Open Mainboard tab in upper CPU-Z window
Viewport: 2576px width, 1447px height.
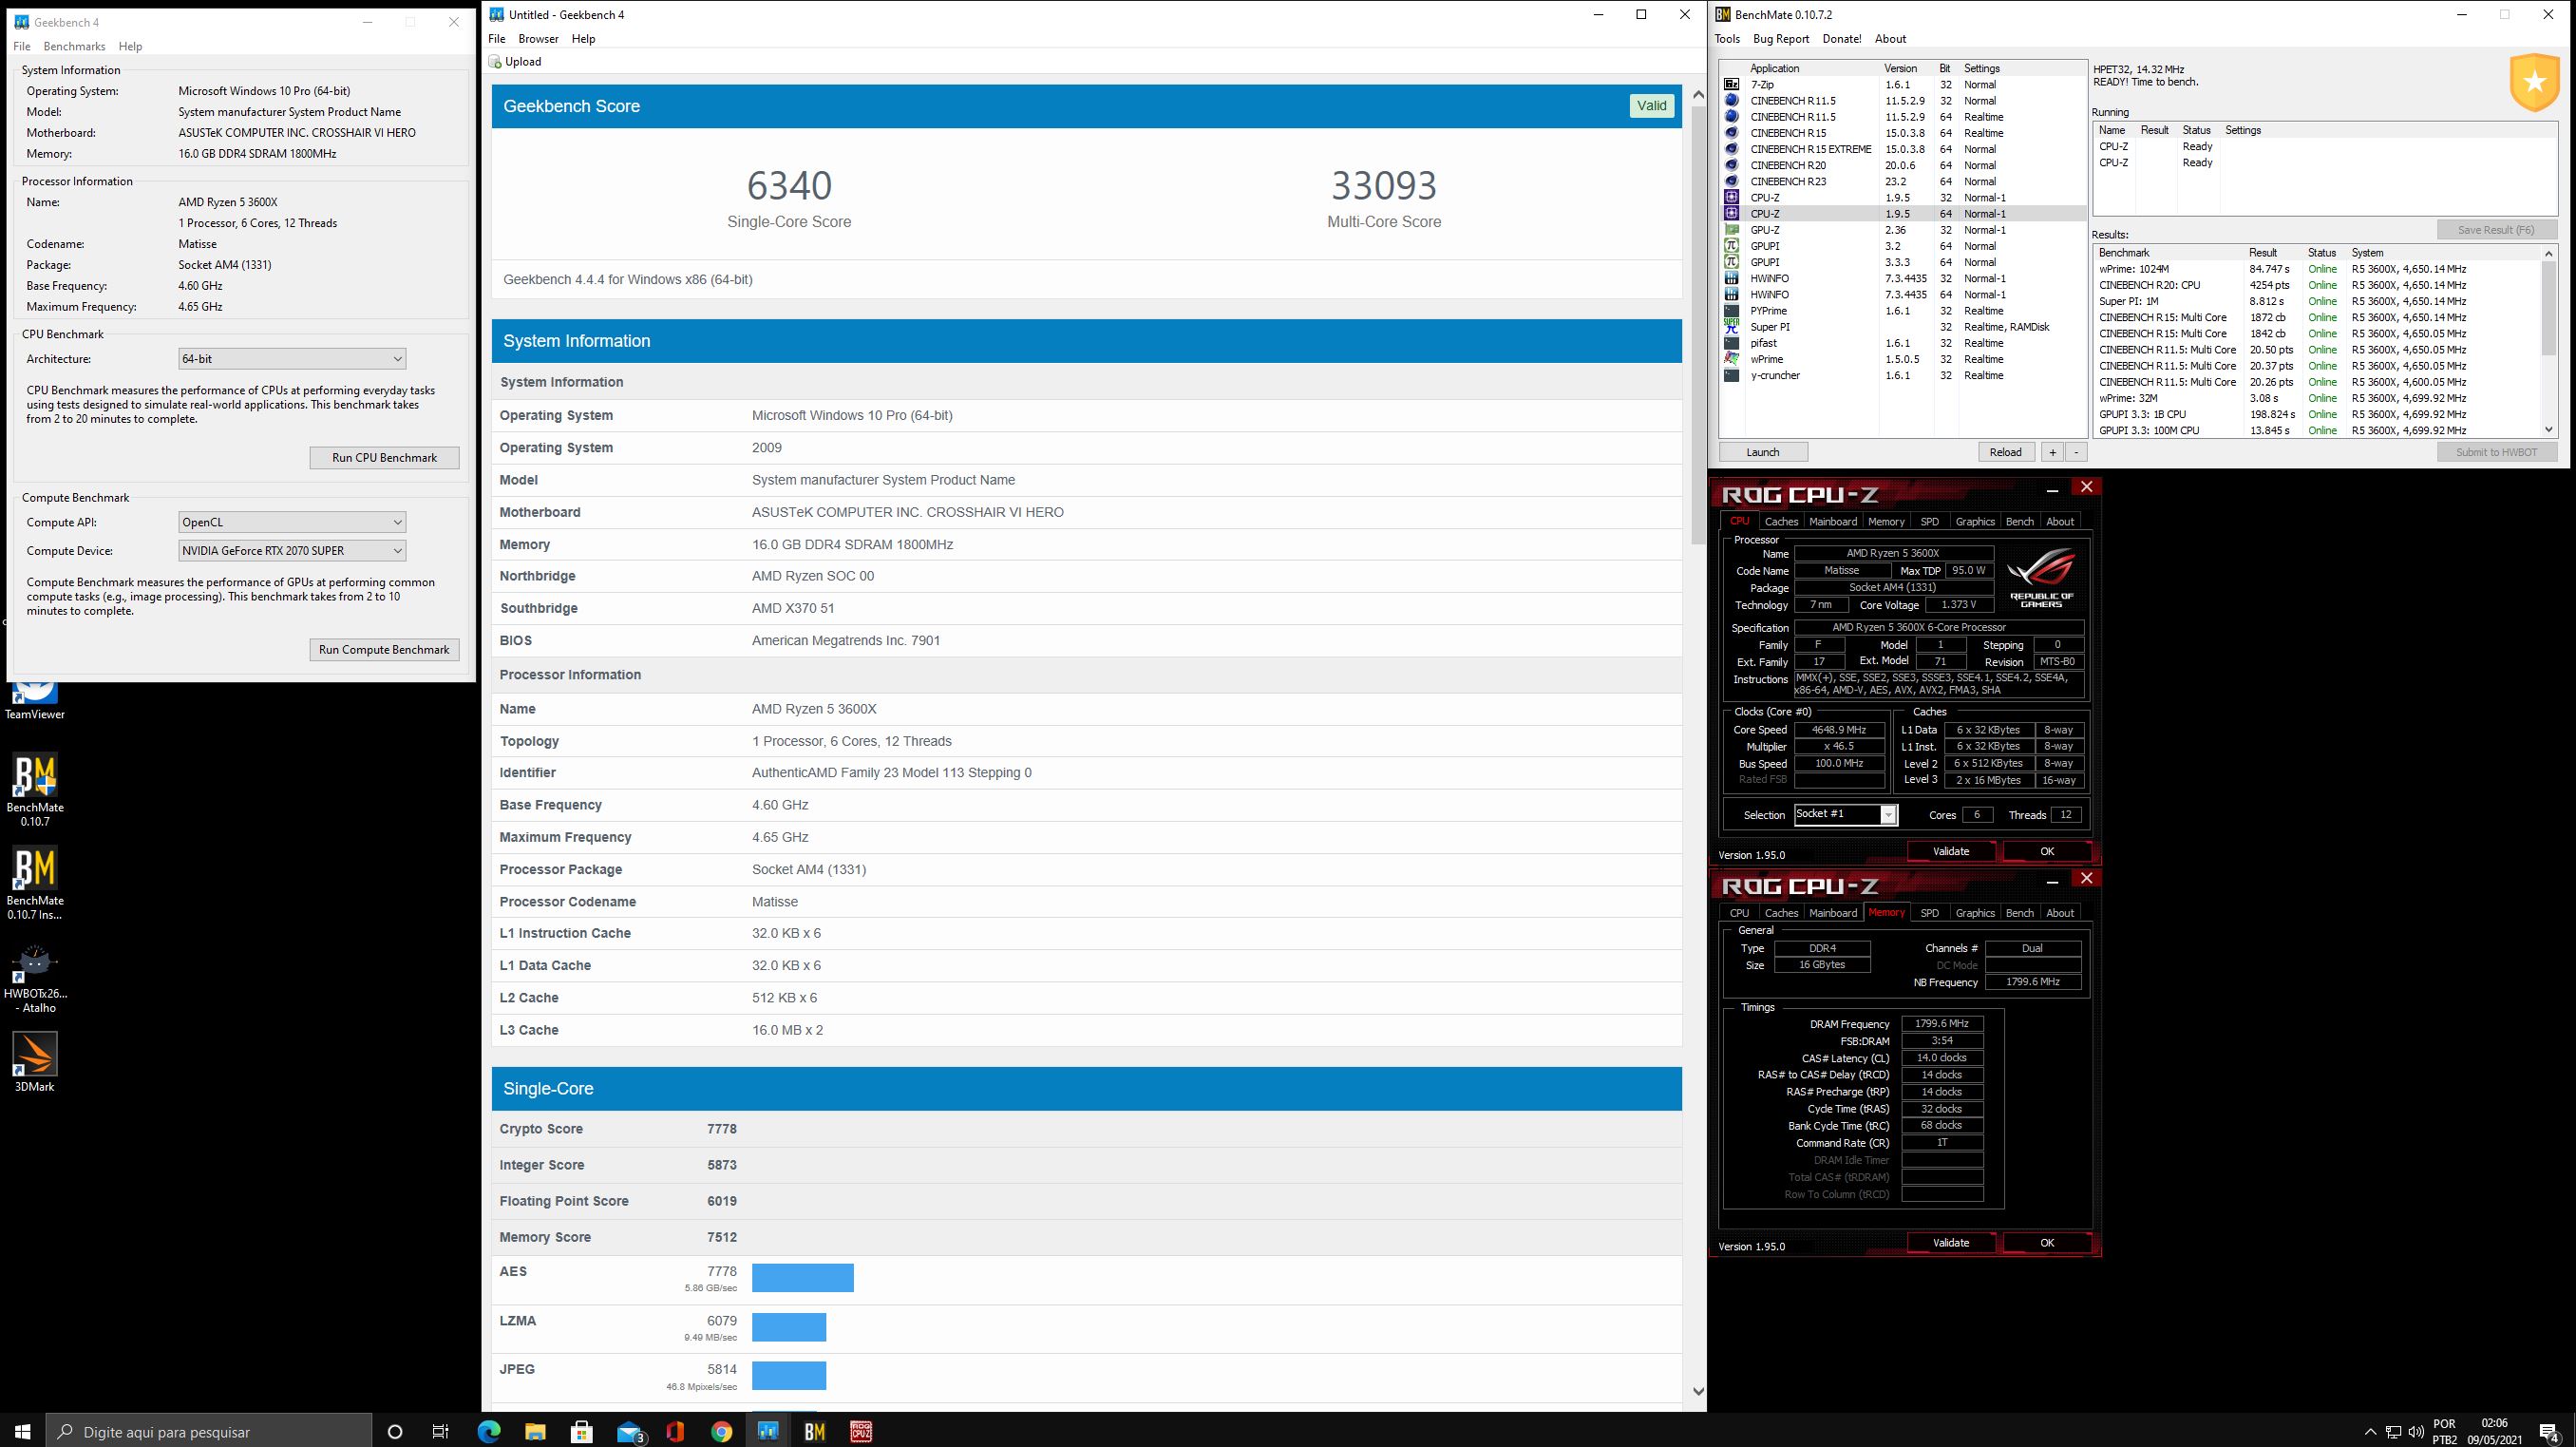point(1833,521)
